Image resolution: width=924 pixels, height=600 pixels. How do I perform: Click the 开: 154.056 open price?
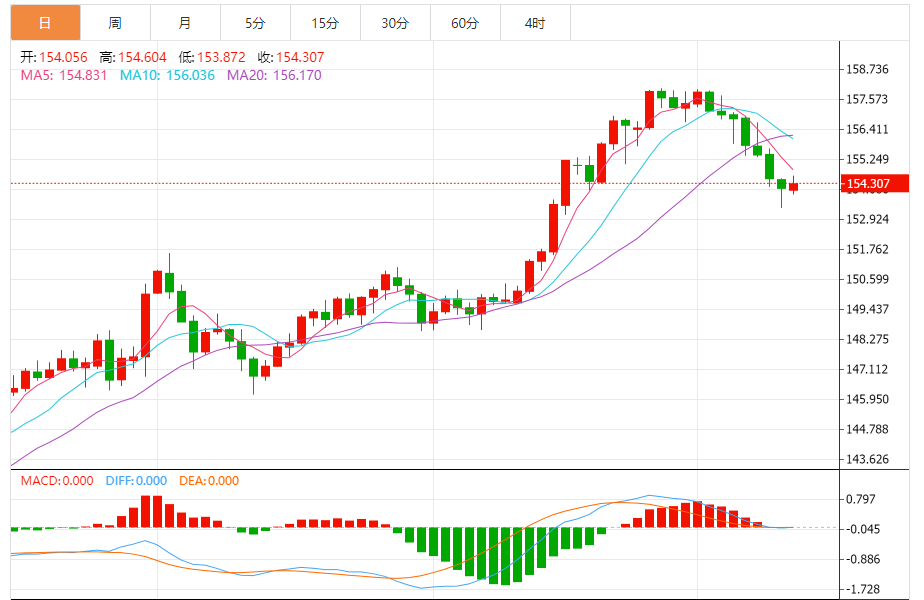[x=54, y=57]
